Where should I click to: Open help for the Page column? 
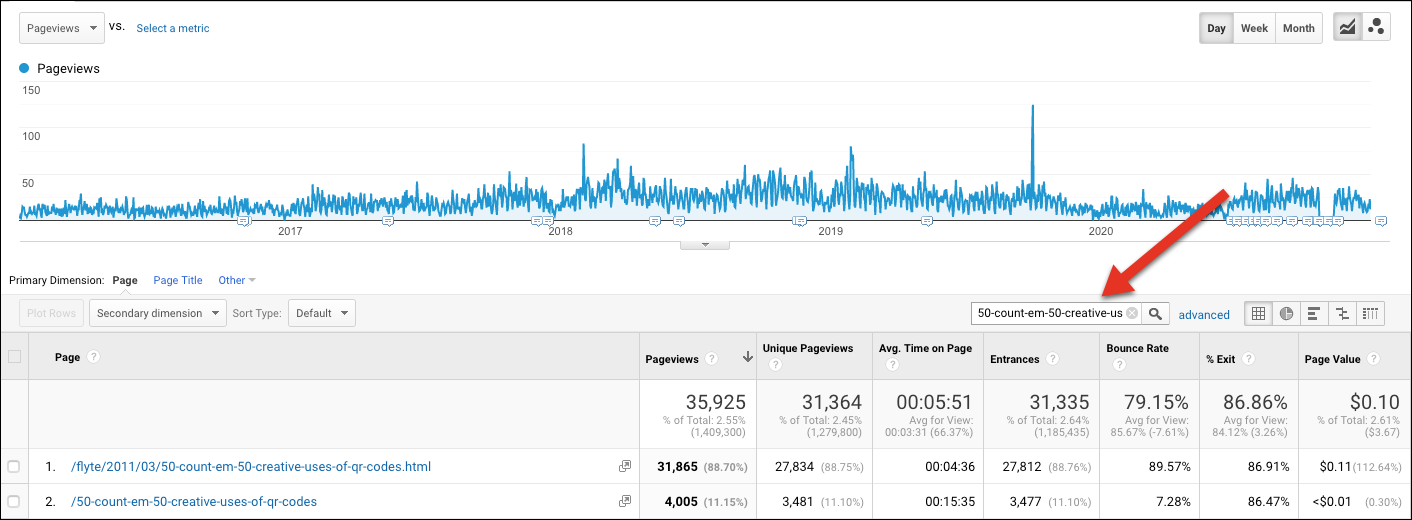pyautogui.click(x=93, y=357)
